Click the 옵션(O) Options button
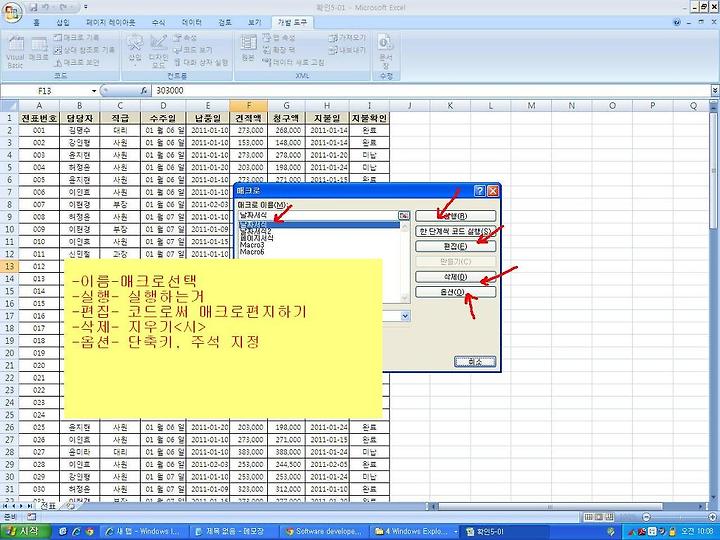 click(456, 292)
